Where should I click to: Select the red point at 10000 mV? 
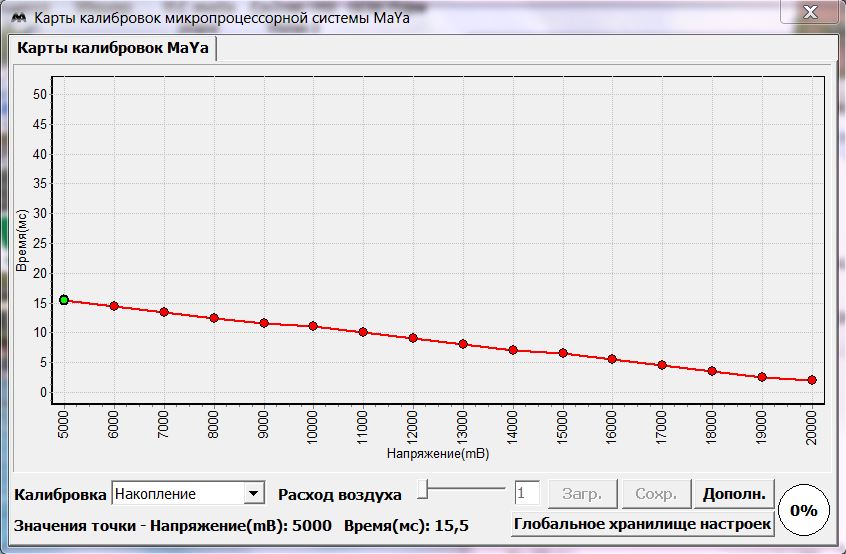tap(313, 326)
